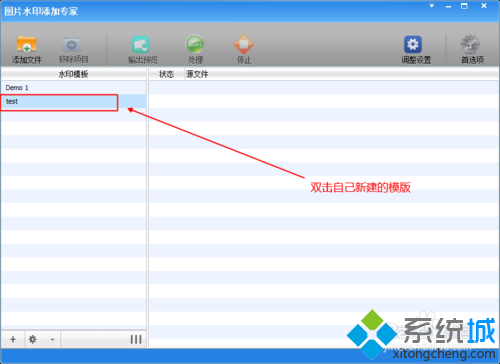This screenshot has width=500, height=364.
Task: Click the 状态 column header
Action: pyautogui.click(x=166, y=74)
